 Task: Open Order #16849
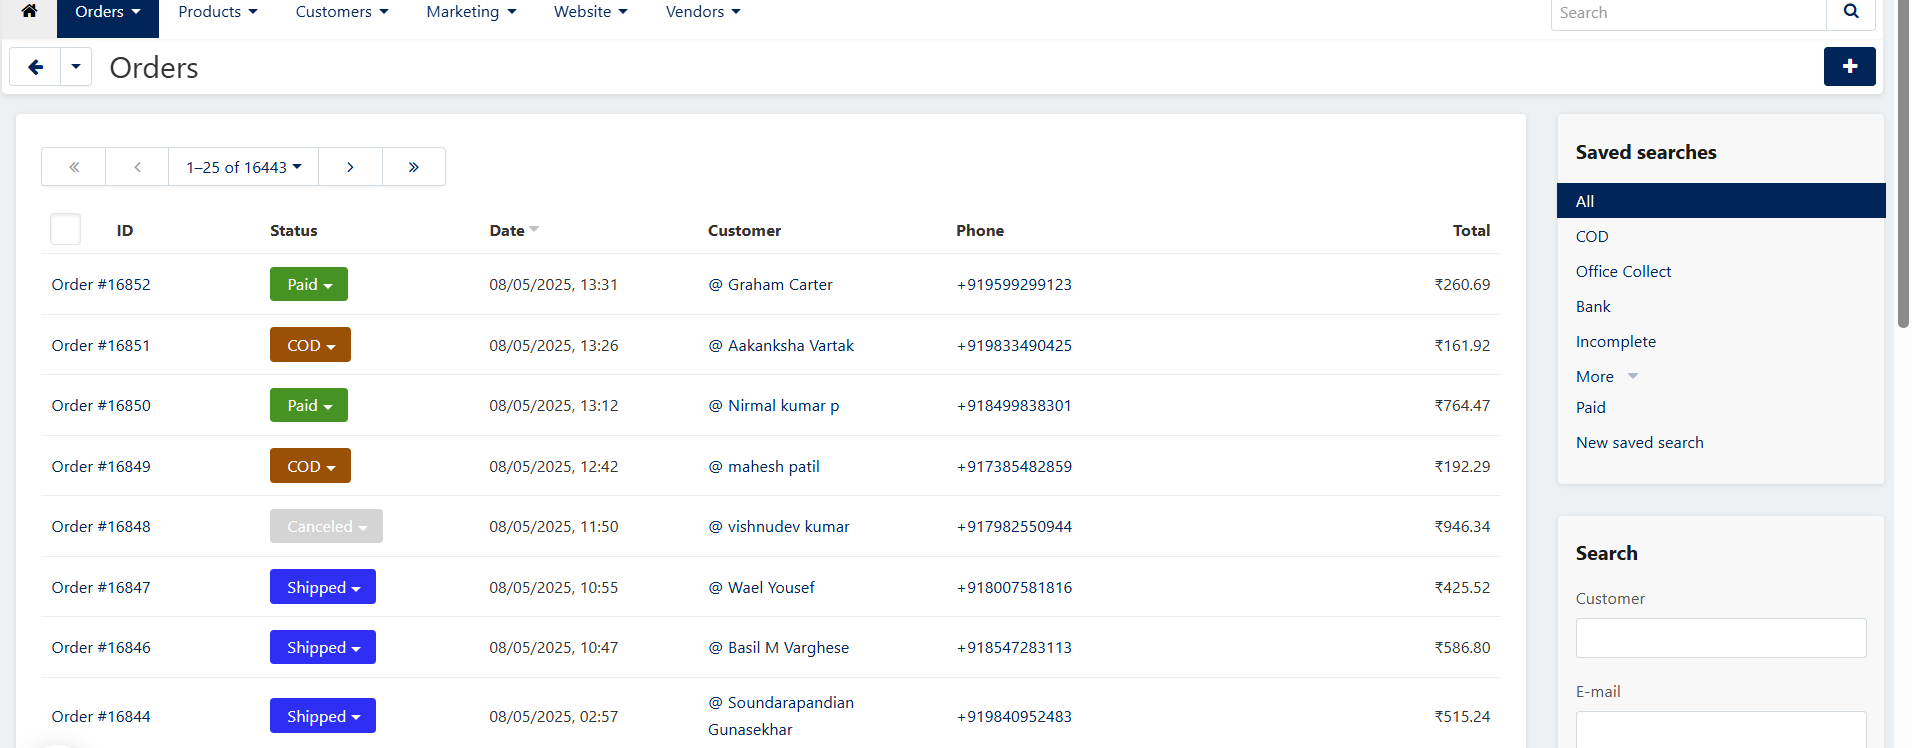pos(101,466)
